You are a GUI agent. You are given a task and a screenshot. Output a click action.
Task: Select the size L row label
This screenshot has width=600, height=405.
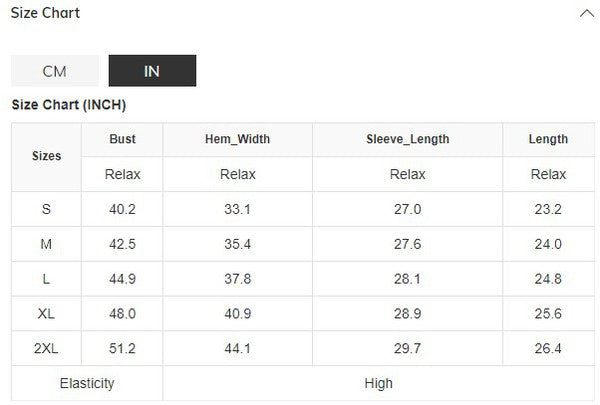coord(47,279)
